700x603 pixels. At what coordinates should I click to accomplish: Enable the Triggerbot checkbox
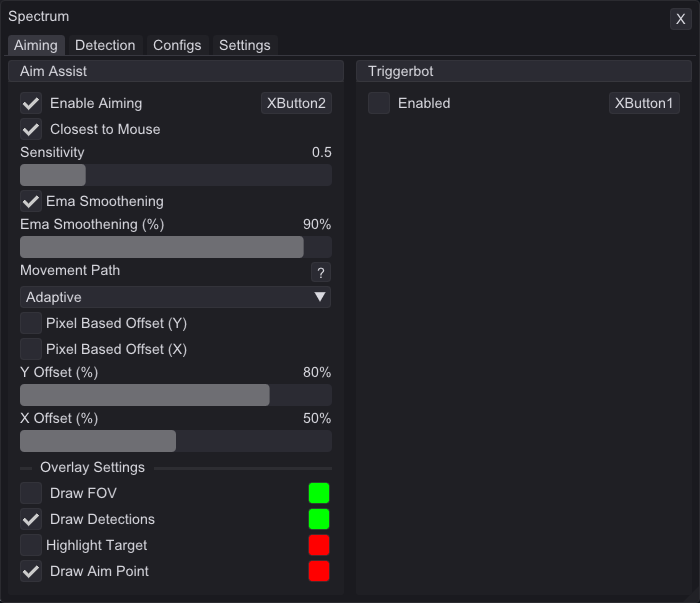(379, 103)
